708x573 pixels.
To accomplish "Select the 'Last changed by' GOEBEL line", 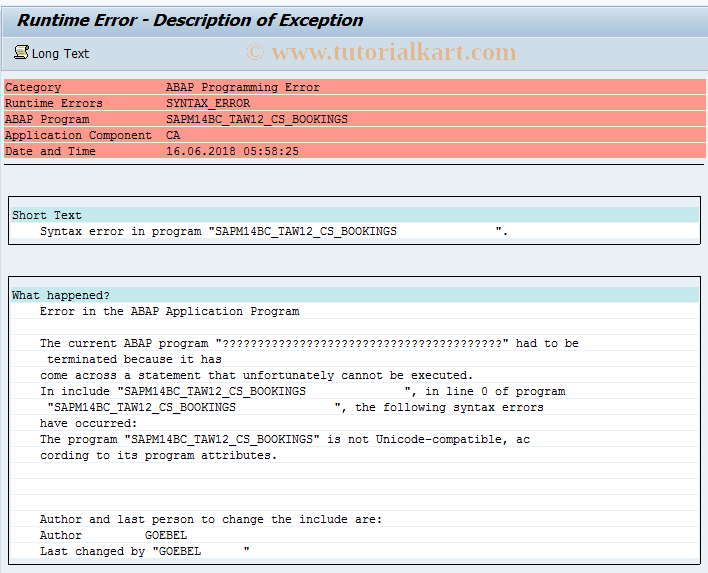I will tap(144, 551).
